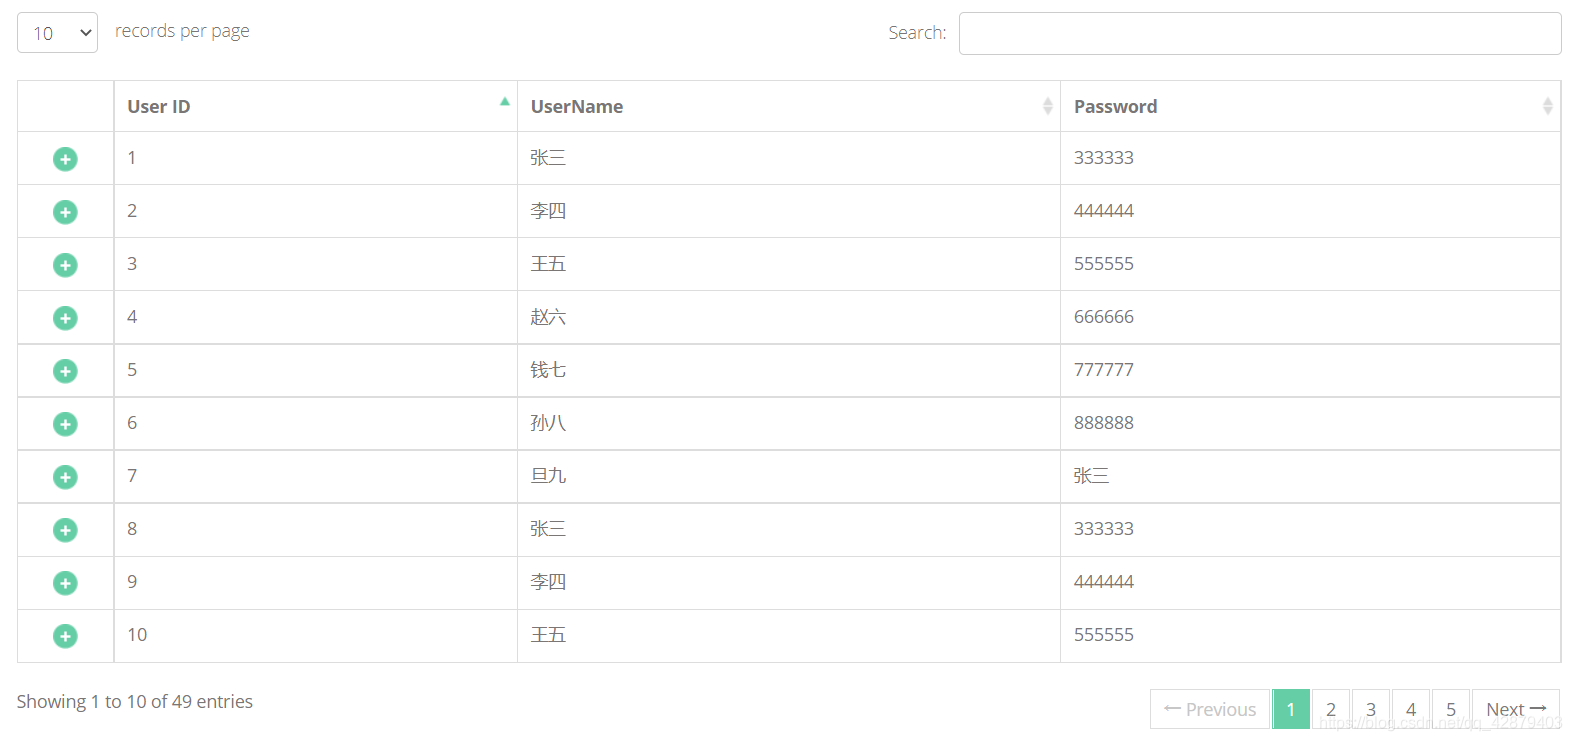Expand row details for User ID 9
Viewport: 1572px width, 741px height.
tap(65, 583)
